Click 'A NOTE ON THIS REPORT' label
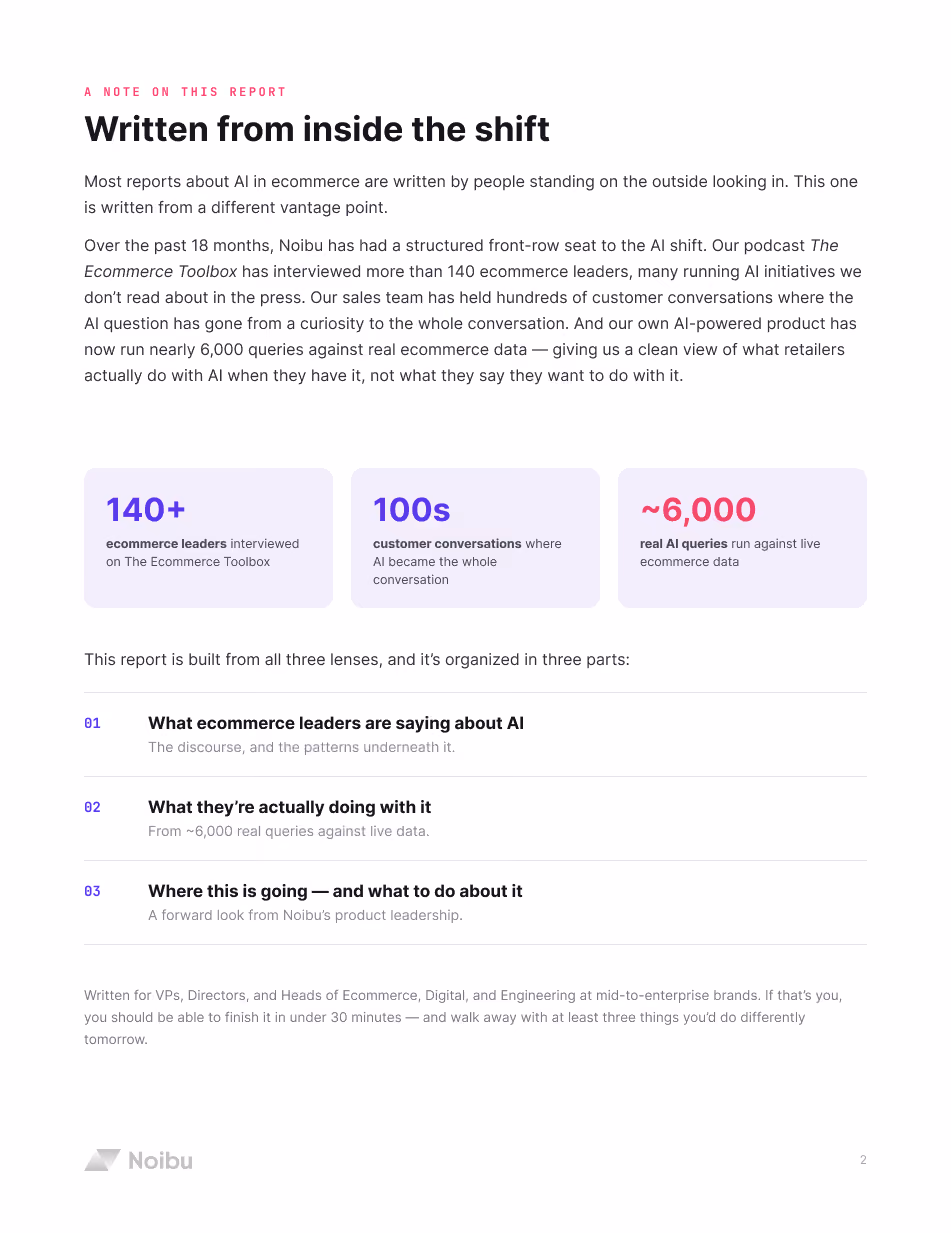The image size is (951, 1233). pos(185,92)
